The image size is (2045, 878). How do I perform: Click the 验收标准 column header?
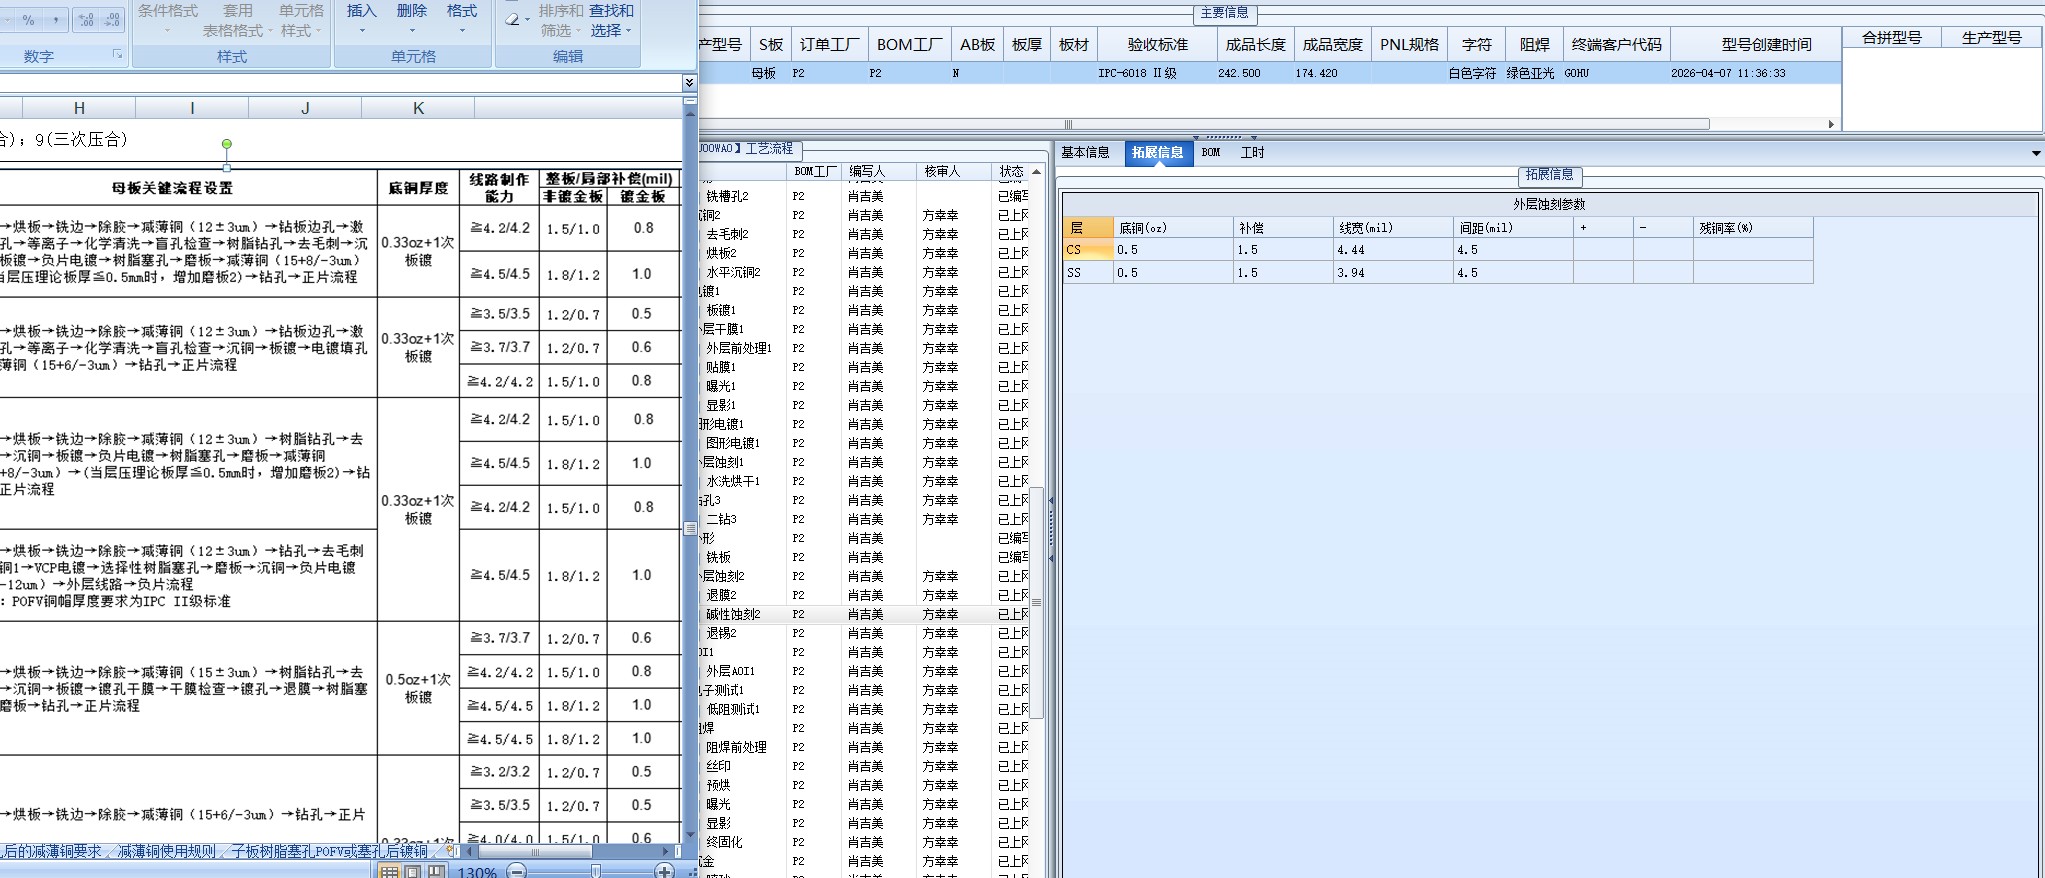[1157, 44]
